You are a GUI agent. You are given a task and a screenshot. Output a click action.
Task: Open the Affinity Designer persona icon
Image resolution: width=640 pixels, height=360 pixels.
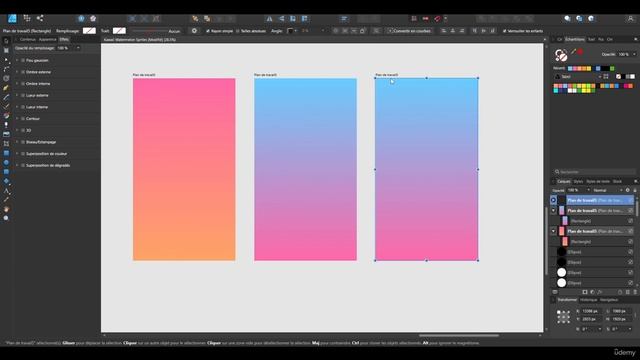coord(12,18)
